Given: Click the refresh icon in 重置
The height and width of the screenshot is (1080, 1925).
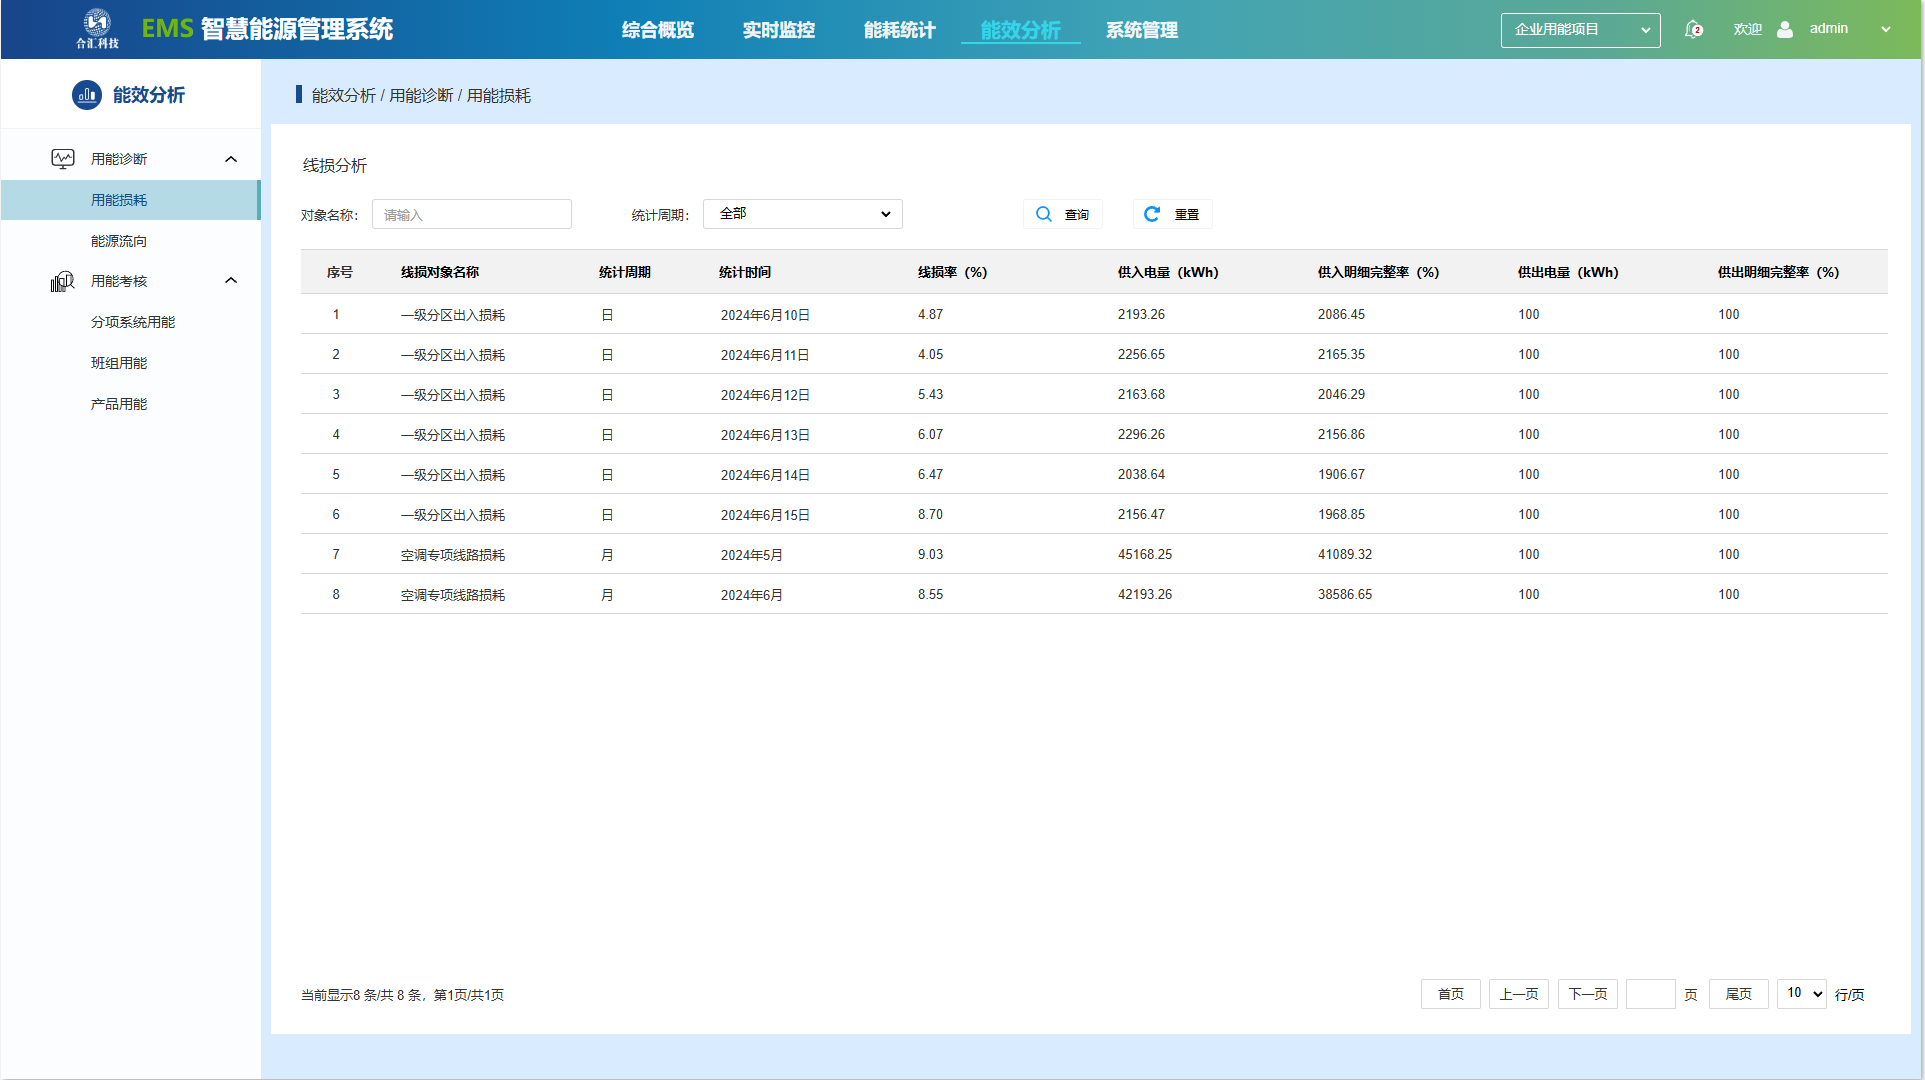Looking at the screenshot, I should coord(1152,215).
